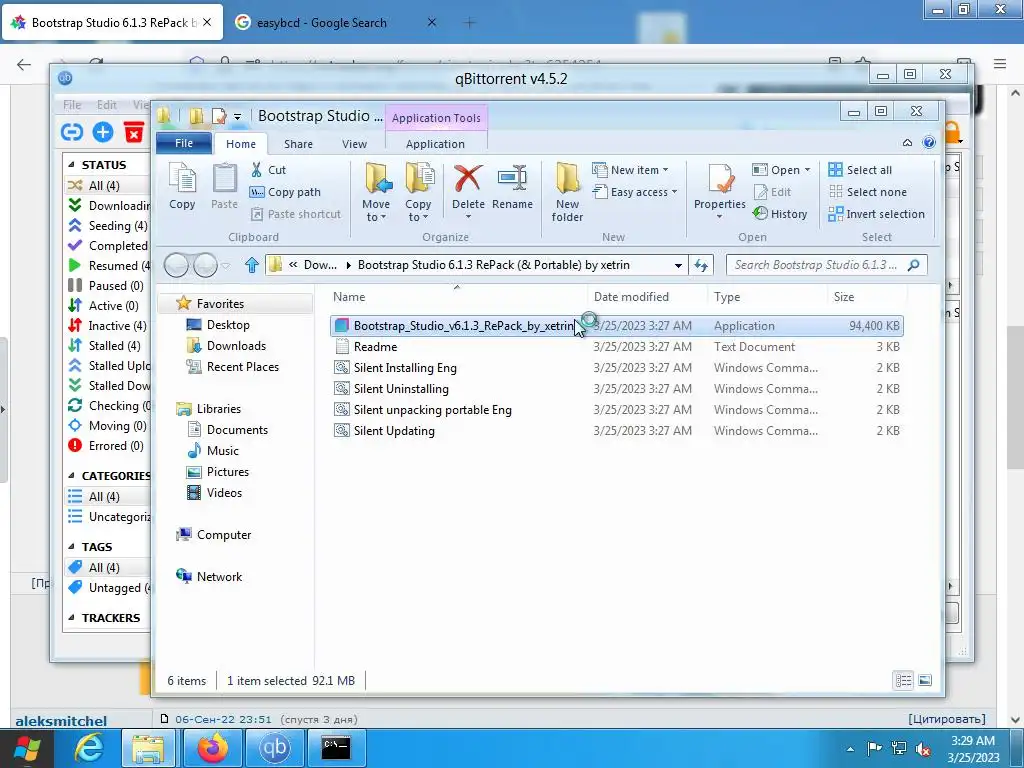The height and width of the screenshot is (768, 1024).
Task: Select Desktop under Favorites
Action: pos(227,325)
